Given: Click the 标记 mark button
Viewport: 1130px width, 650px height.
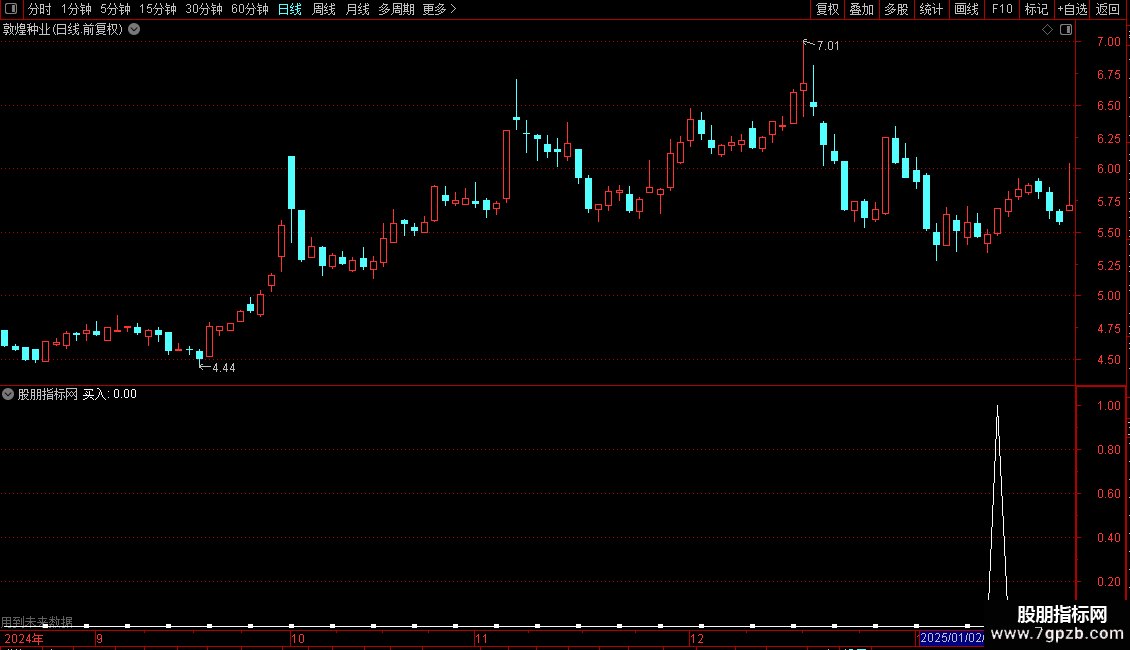Looking at the screenshot, I should pyautogui.click(x=1036, y=9).
